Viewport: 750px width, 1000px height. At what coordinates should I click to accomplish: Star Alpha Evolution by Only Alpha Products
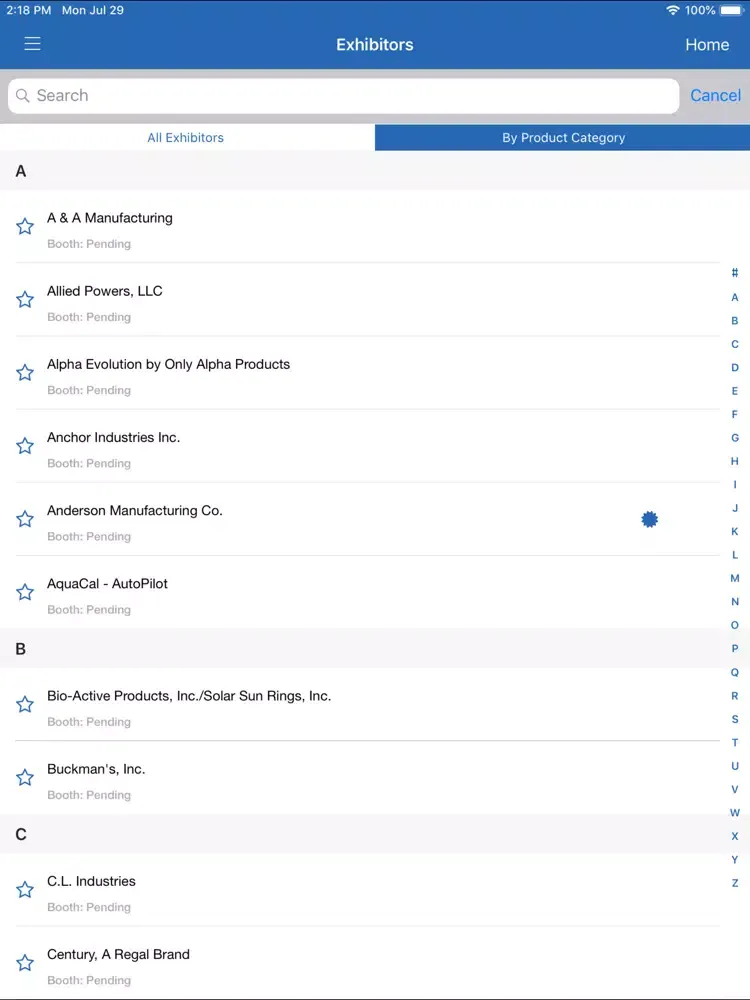click(25, 372)
